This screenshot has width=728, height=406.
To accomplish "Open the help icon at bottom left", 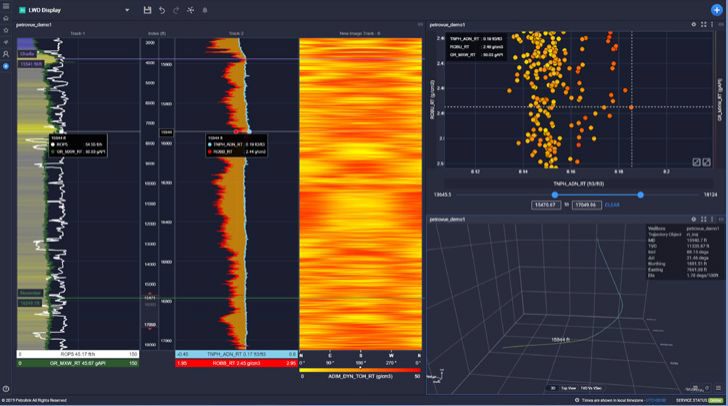I will click(5, 389).
